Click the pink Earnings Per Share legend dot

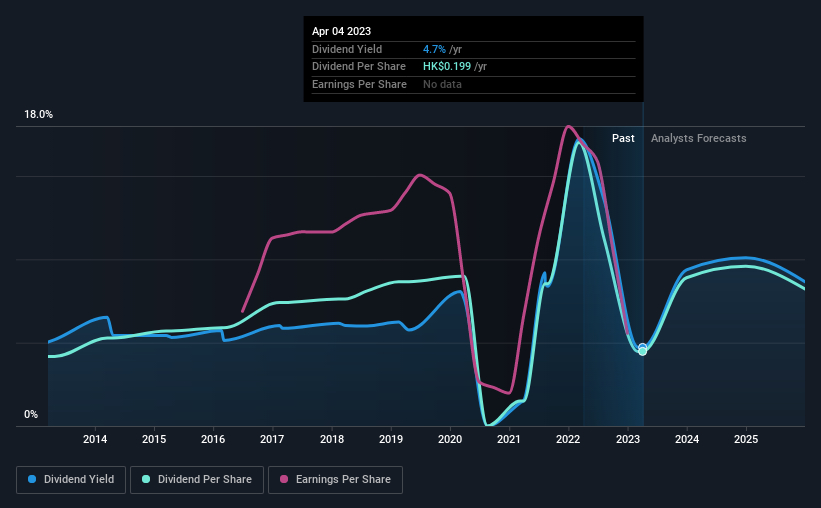(x=284, y=479)
